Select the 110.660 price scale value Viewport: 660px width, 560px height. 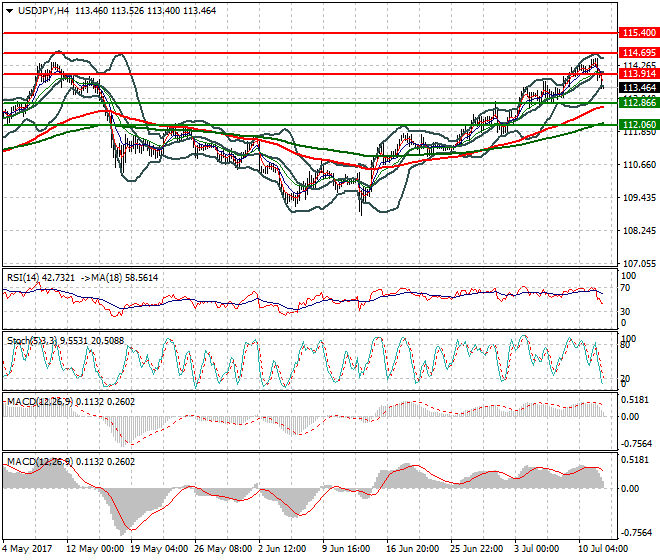[639, 165]
